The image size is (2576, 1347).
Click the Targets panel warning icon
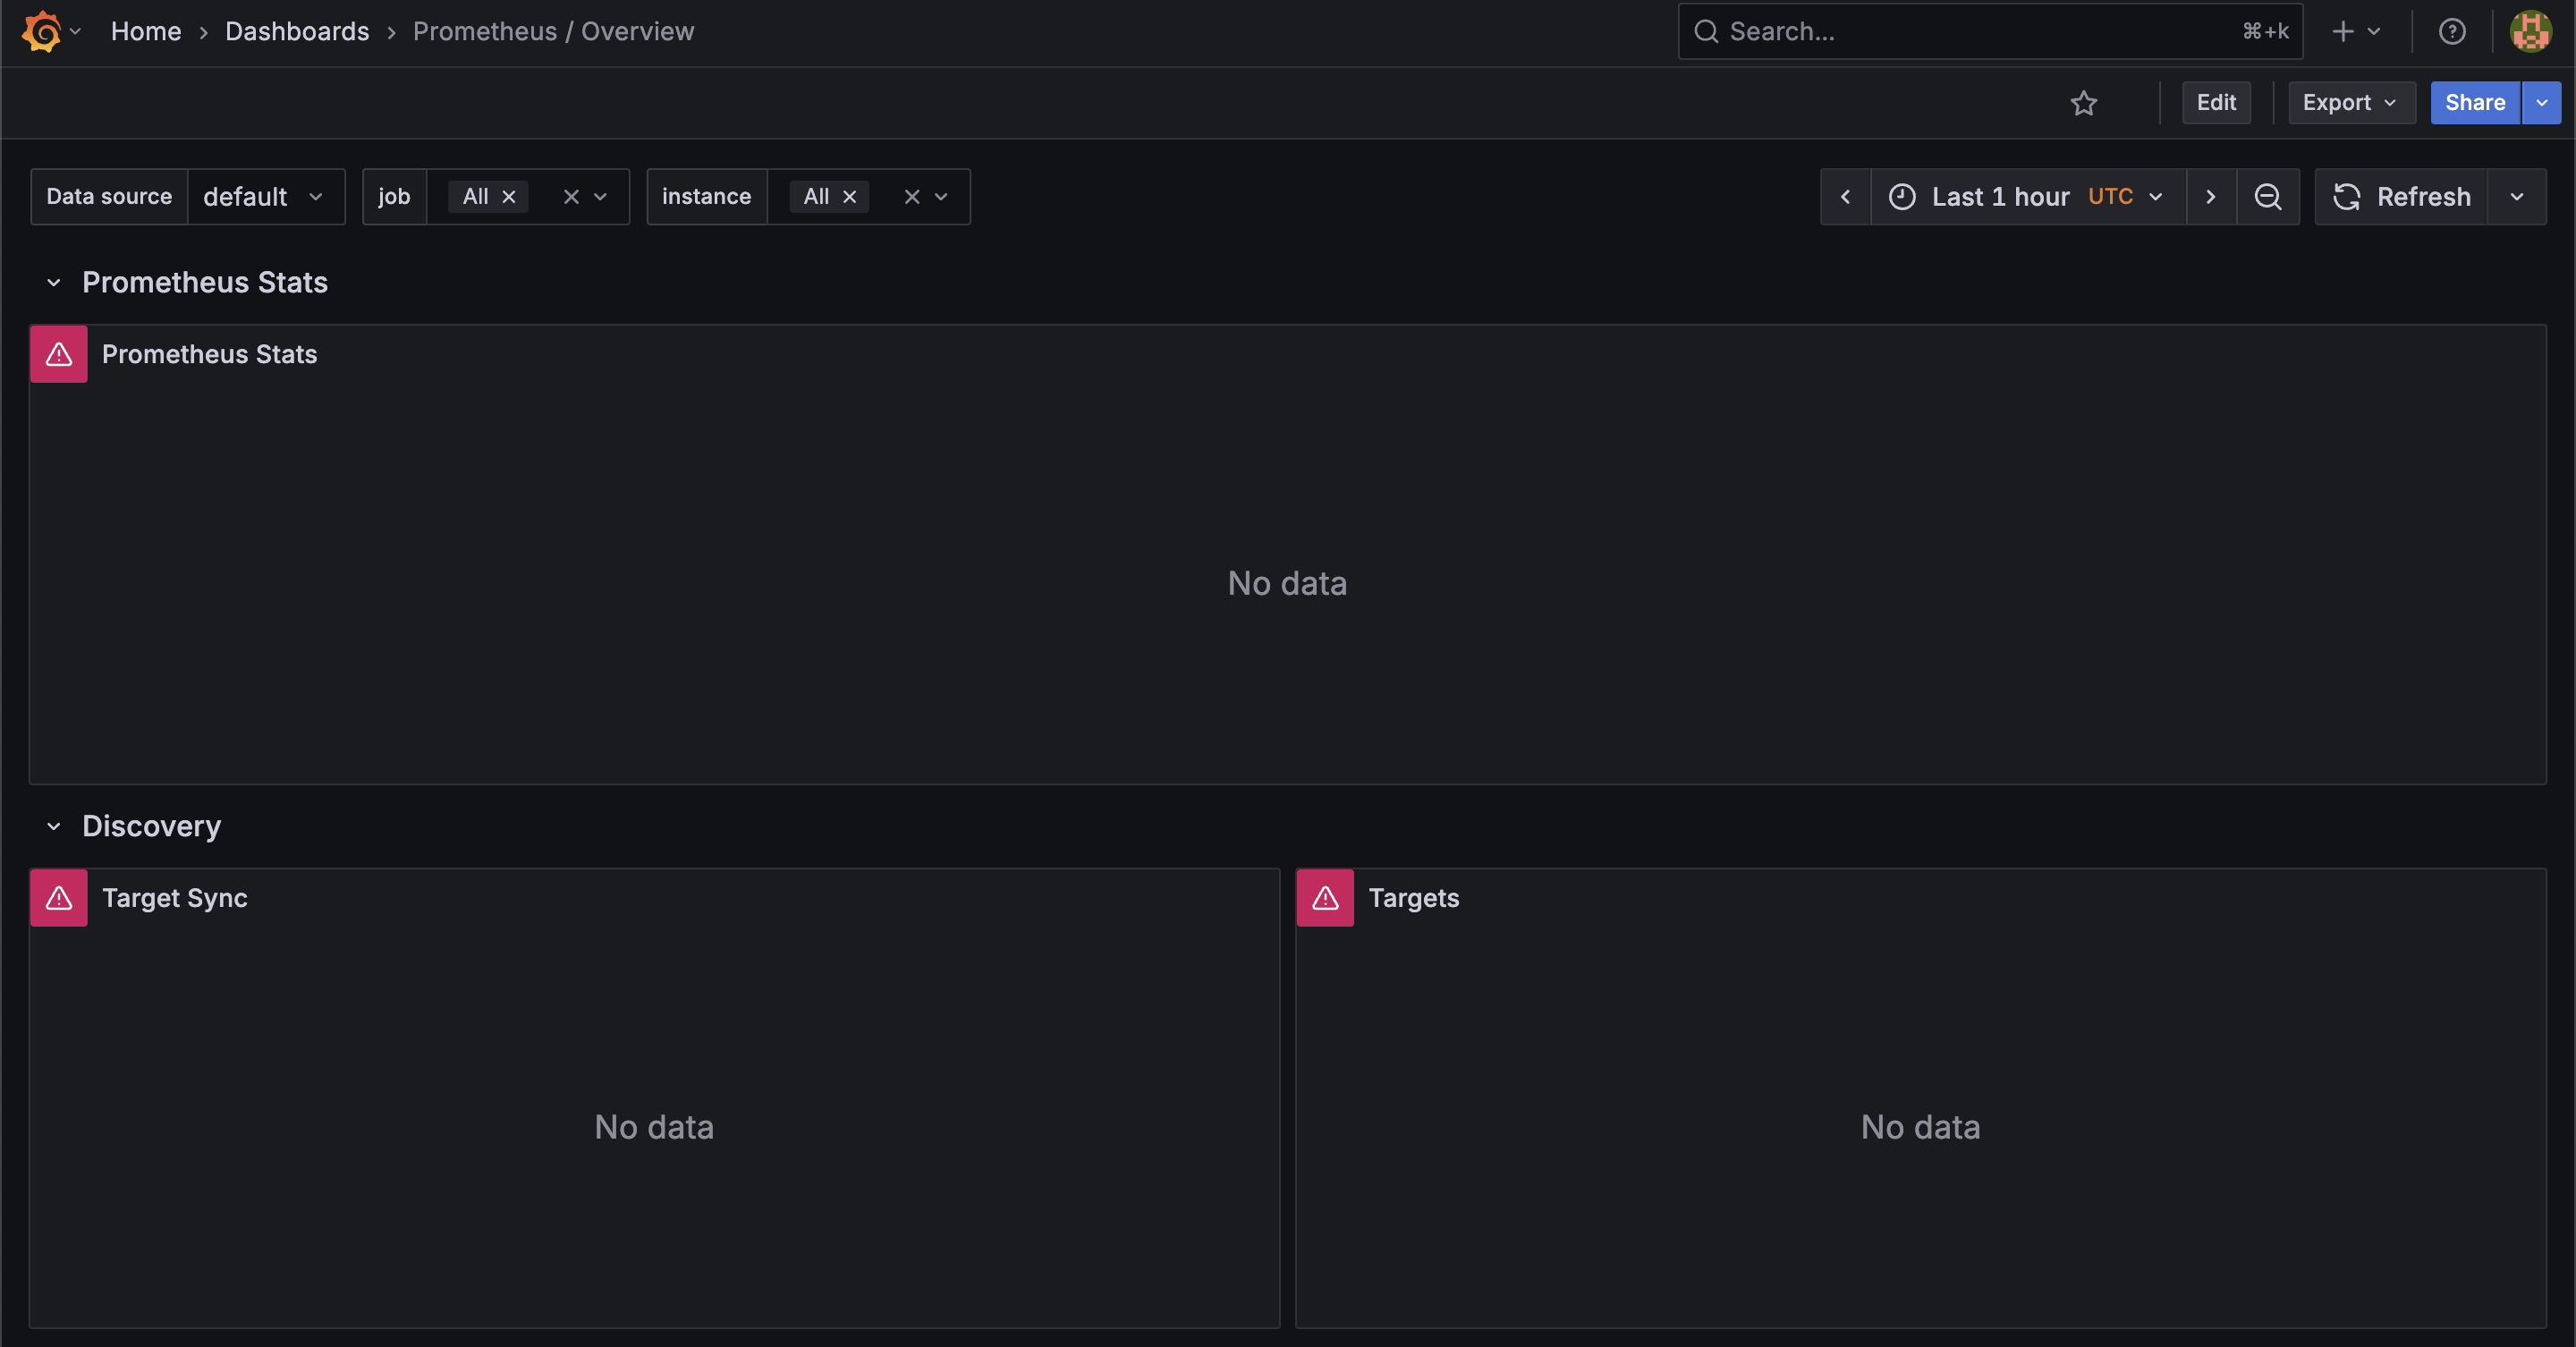[x=1325, y=898]
